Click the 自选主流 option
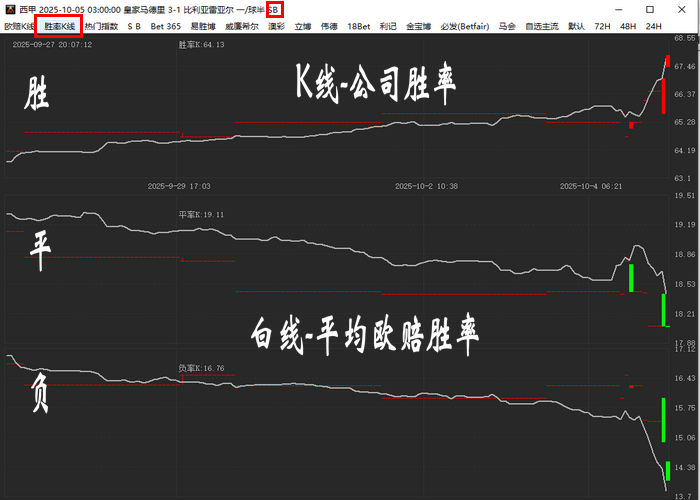The image size is (700, 500). [x=542, y=25]
